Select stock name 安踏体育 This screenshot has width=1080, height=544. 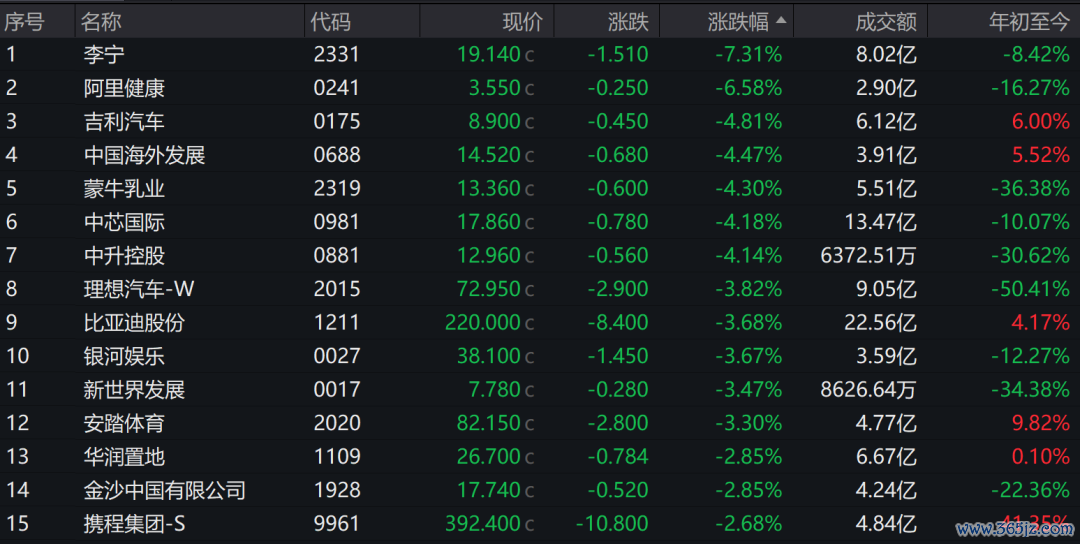[x=124, y=423]
